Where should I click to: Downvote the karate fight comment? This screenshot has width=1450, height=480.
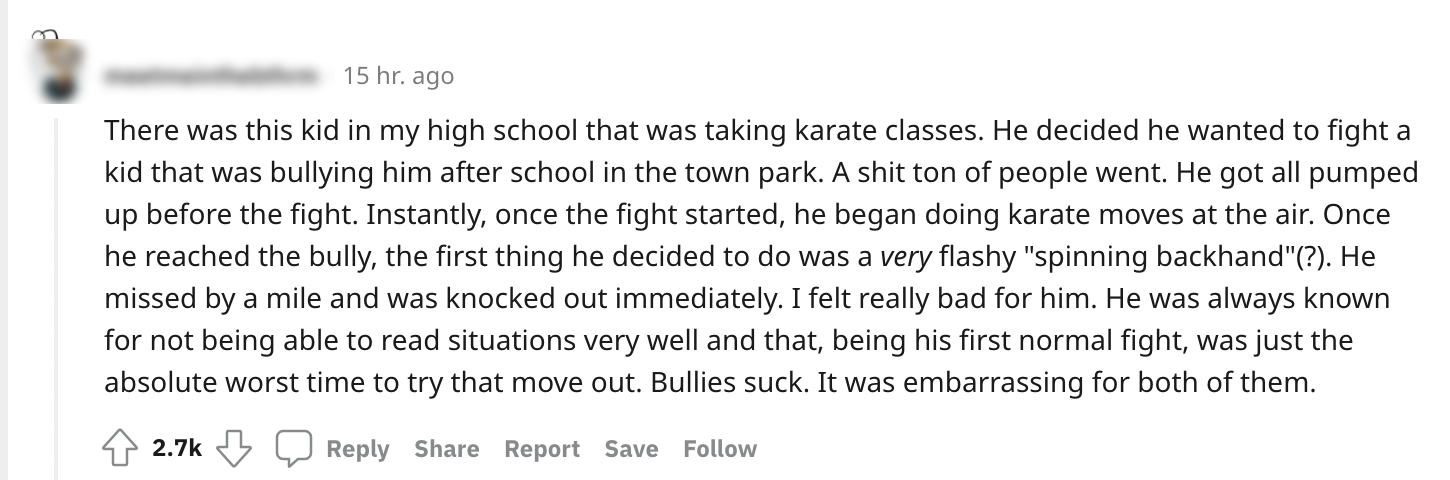click(x=234, y=450)
